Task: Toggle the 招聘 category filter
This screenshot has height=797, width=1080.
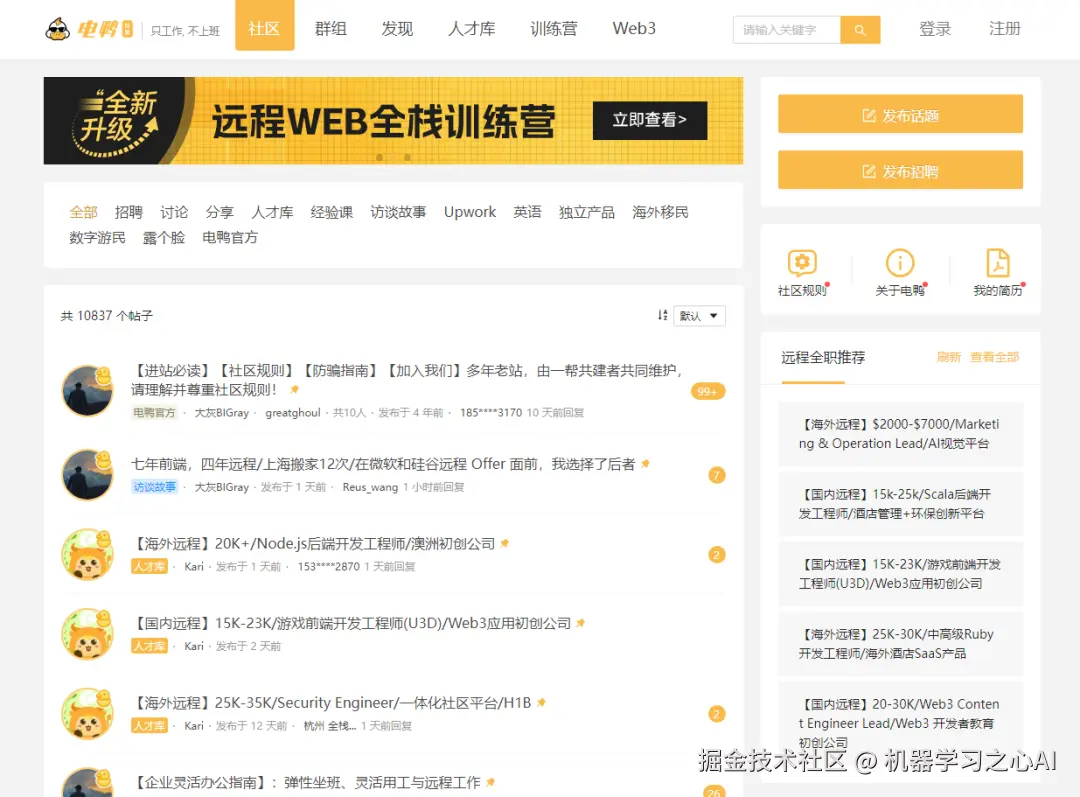Action: (129, 212)
